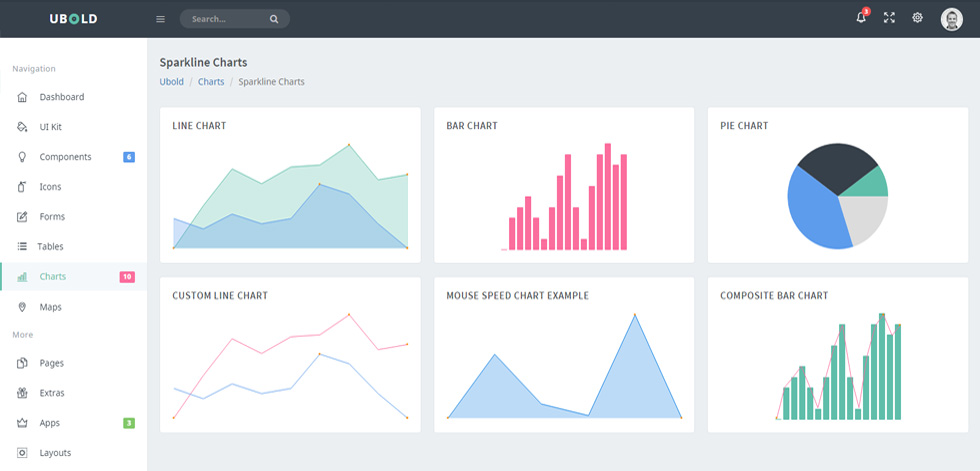Click the Extras gift icon
Screen dimensions: 980x471
[x=22, y=393]
